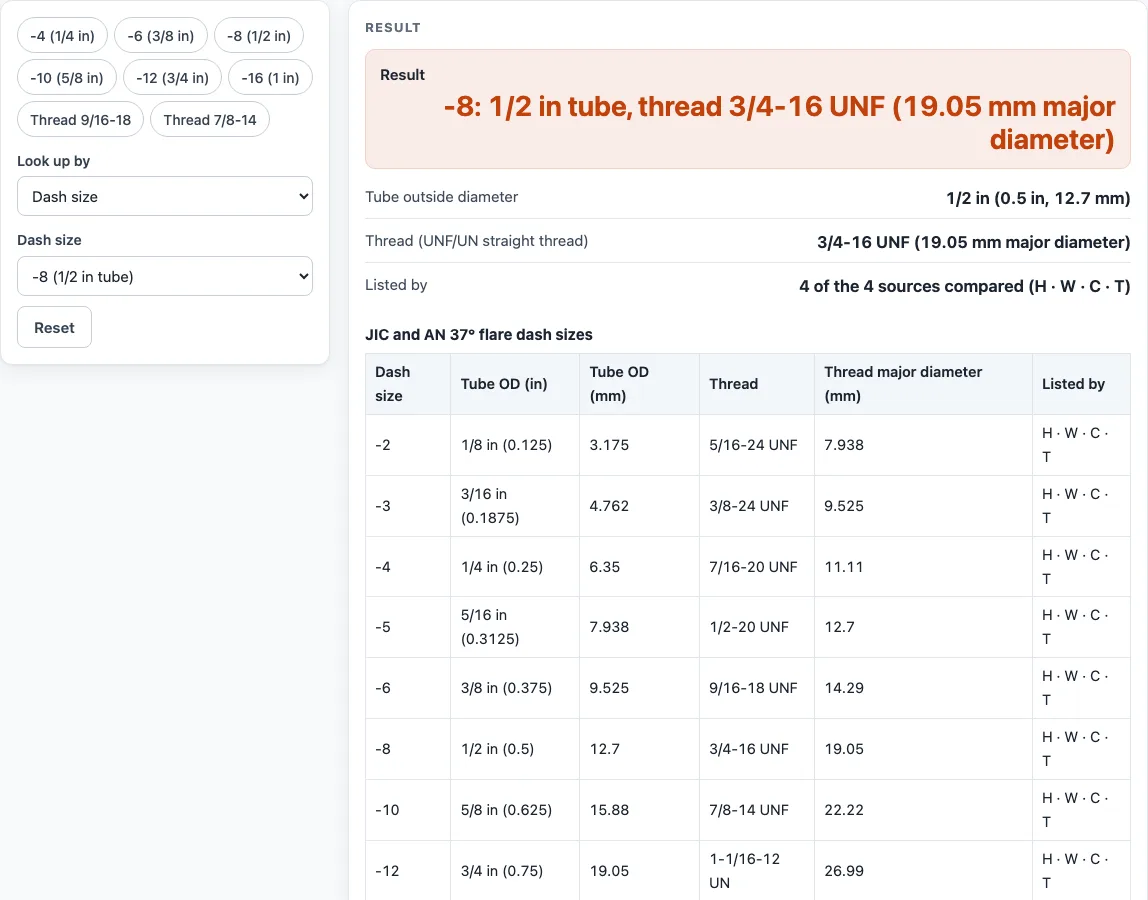Click the 1/2-20 UNF thread cell

point(756,627)
